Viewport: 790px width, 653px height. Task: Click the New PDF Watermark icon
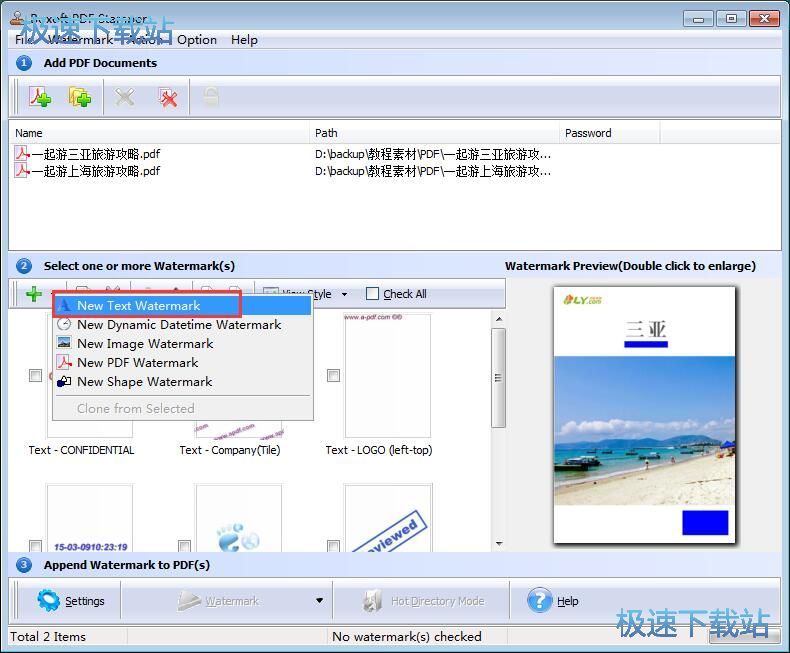(65, 362)
